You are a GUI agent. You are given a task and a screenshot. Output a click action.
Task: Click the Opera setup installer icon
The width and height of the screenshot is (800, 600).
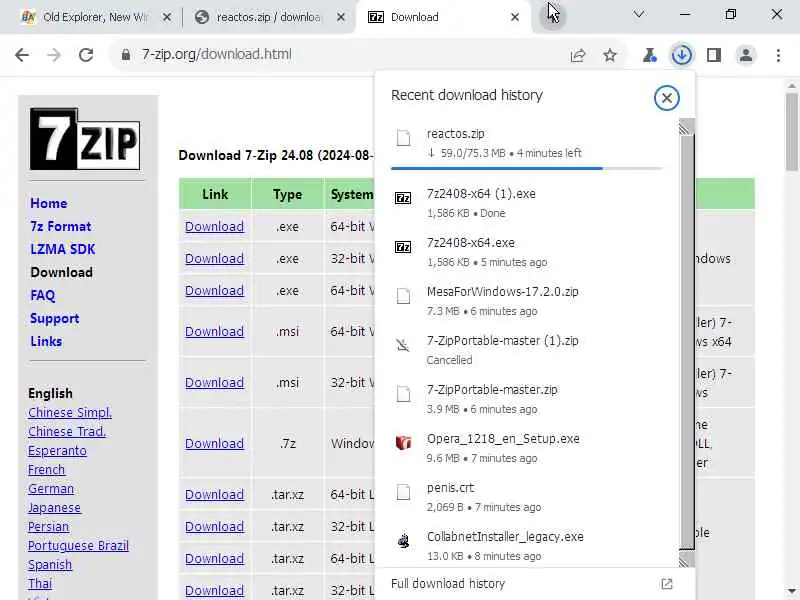403,442
